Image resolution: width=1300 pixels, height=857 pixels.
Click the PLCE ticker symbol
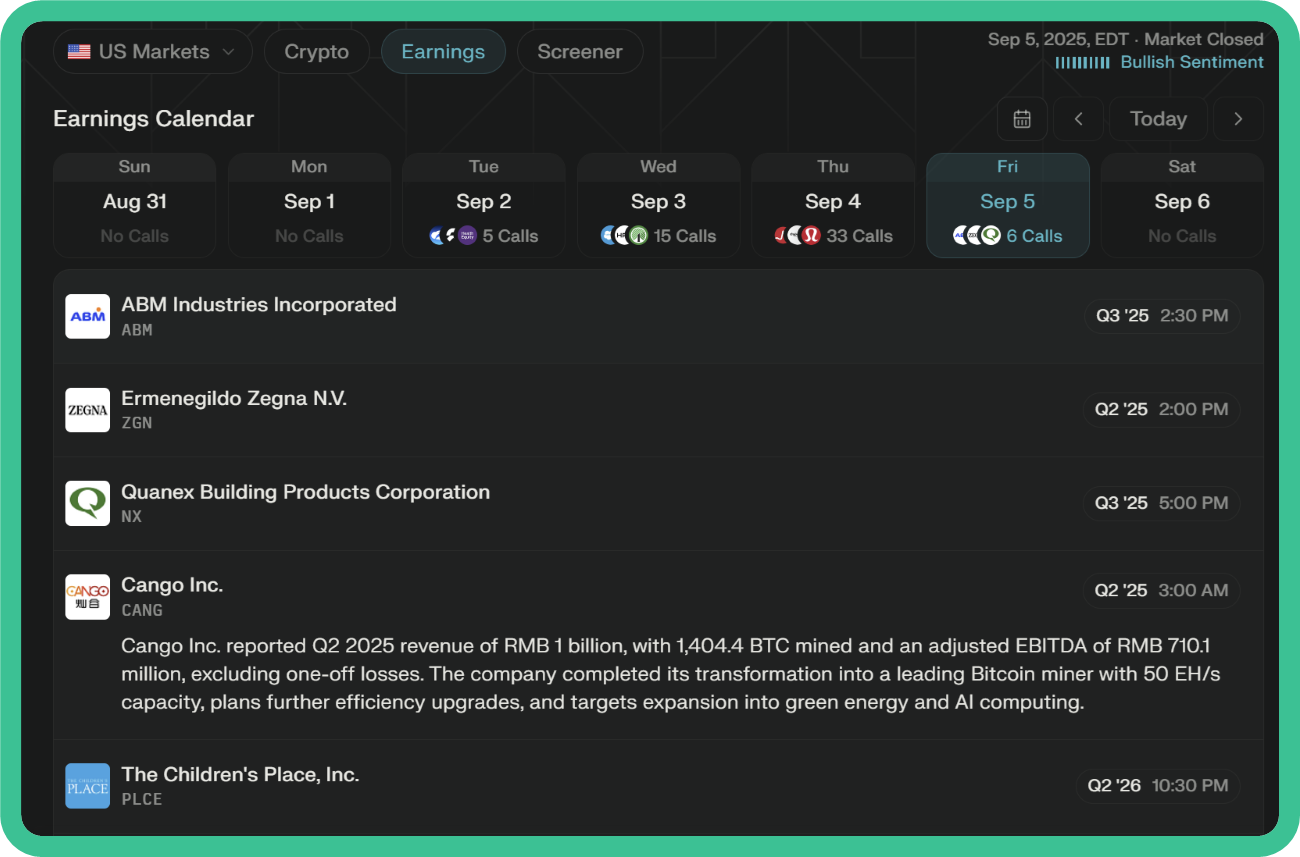[x=142, y=799]
